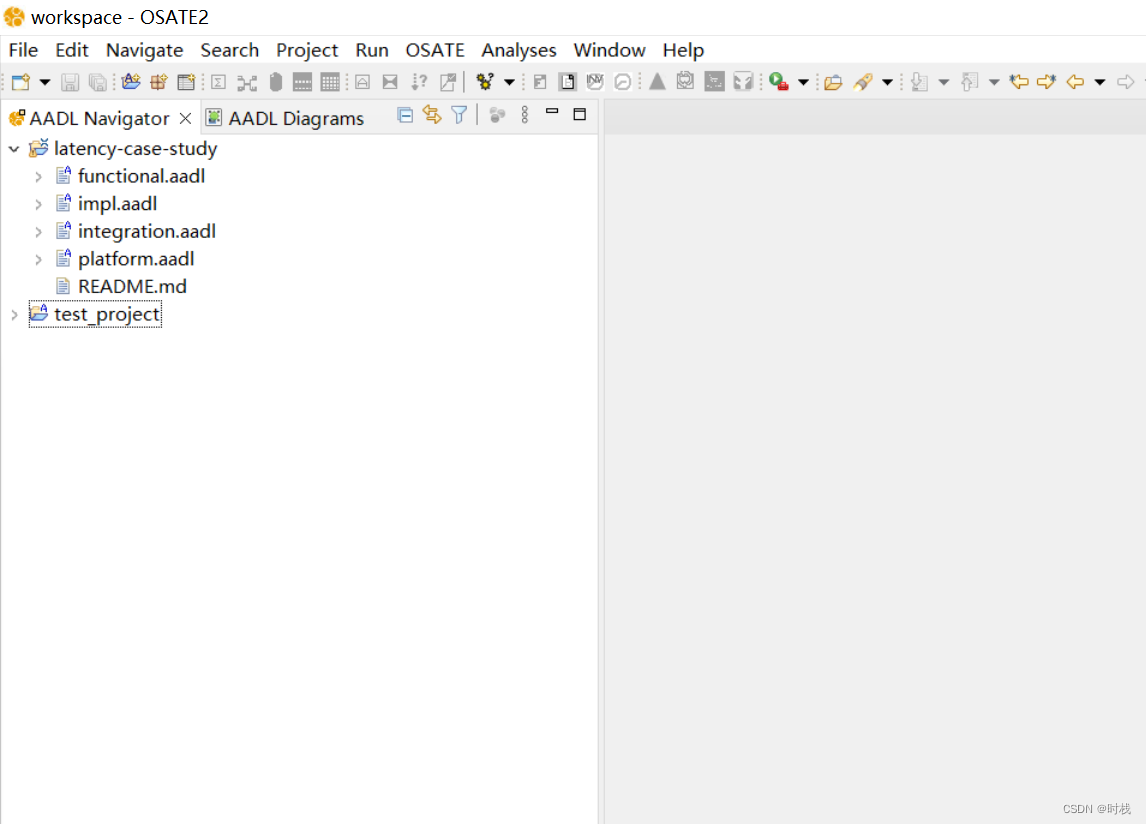
Task: Switch to the AADL Navigator tab
Action: [99, 118]
